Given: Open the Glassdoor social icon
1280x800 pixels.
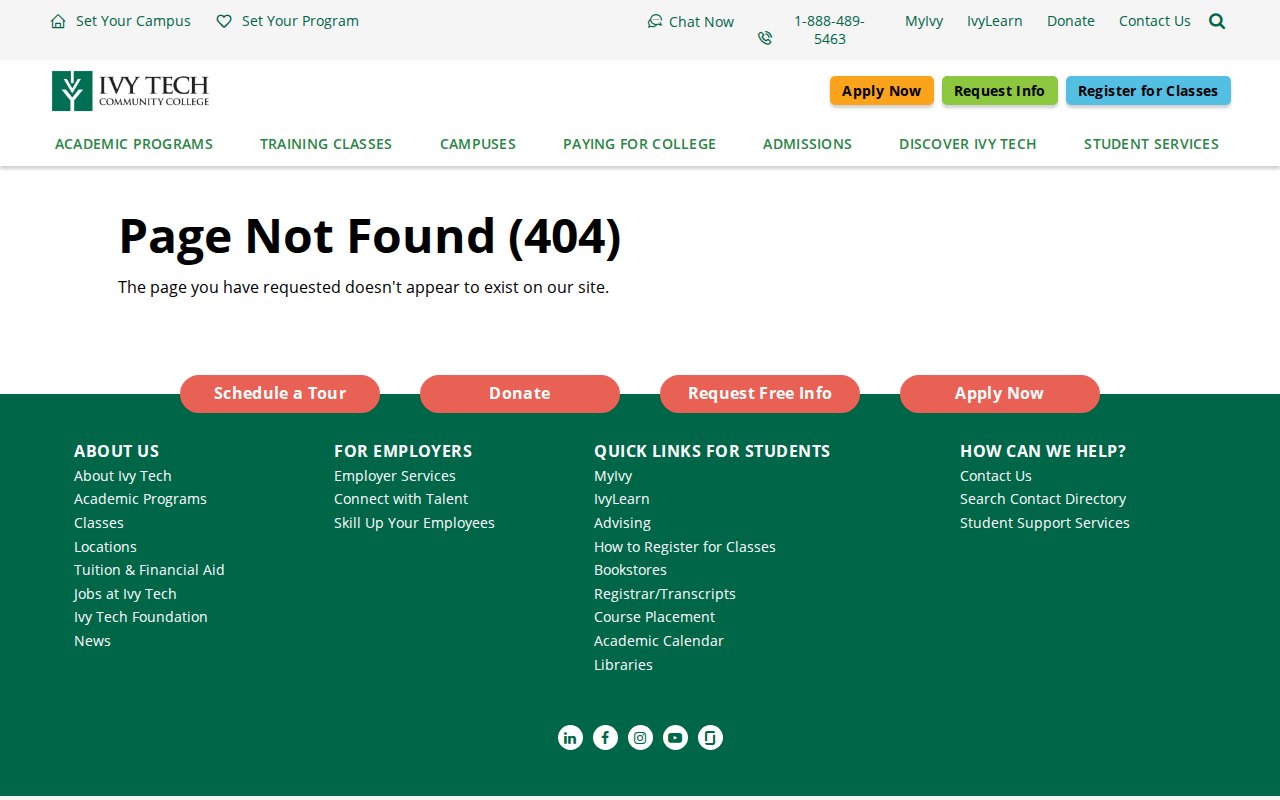Looking at the screenshot, I should click(710, 738).
